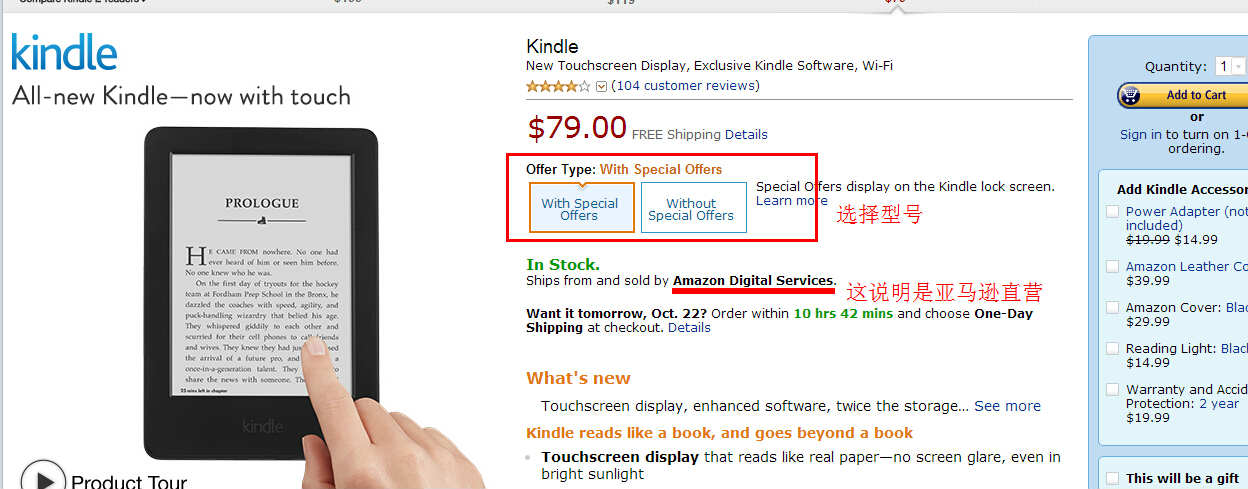Click the Kindle logo

64,52
